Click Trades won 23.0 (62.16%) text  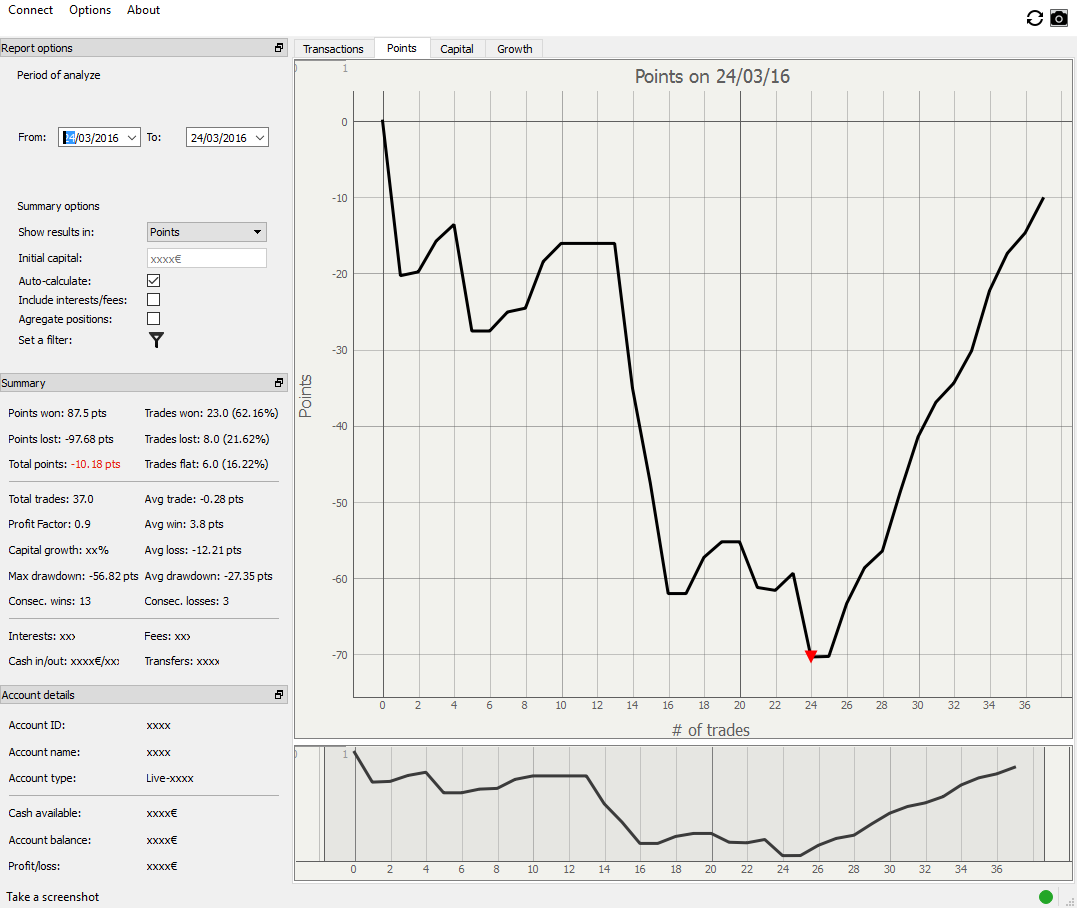(212, 413)
